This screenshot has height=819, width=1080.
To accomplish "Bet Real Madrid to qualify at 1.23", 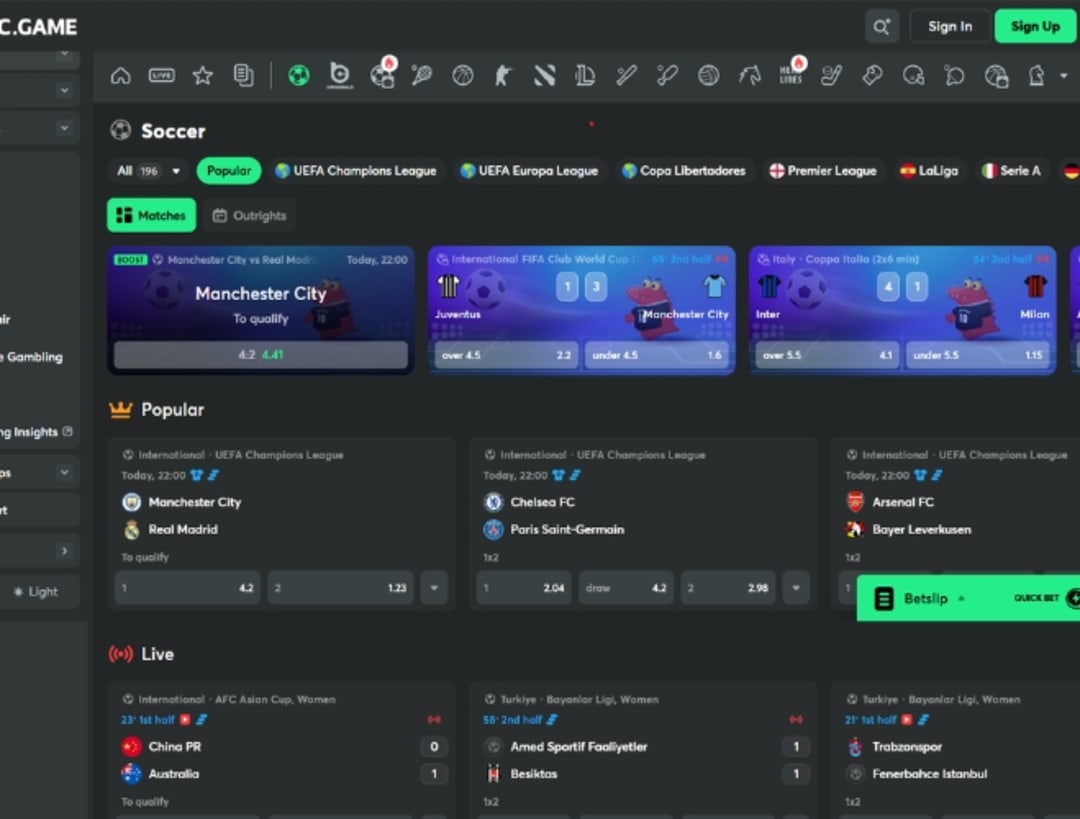I will pos(340,588).
